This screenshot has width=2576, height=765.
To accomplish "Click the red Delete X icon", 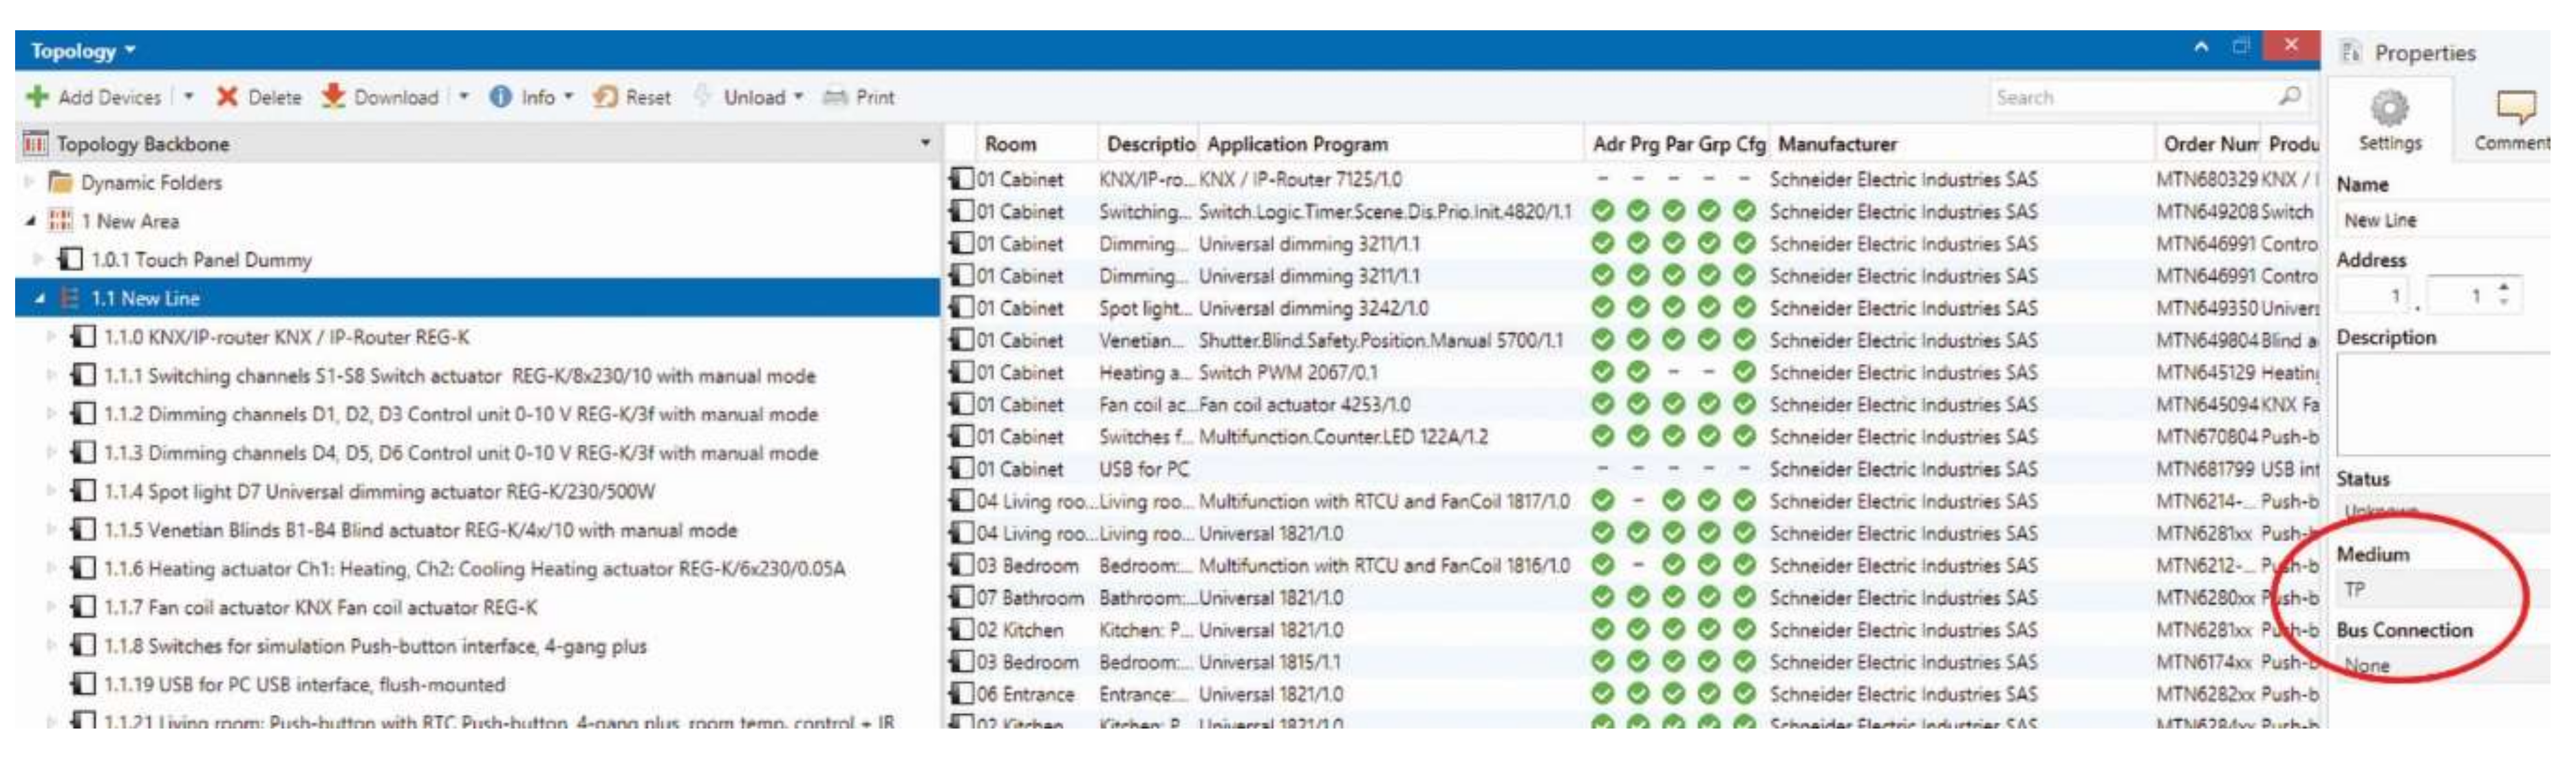I will point(227,97).
